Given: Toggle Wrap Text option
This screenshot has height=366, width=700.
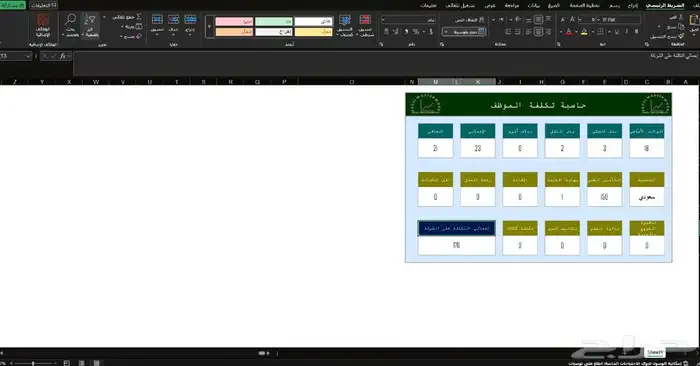Looking at the screenshot, I should pos(469,20).
